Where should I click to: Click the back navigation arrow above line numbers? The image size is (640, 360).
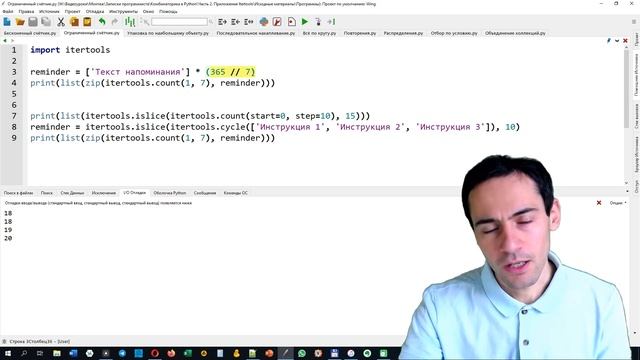point(5,40)
